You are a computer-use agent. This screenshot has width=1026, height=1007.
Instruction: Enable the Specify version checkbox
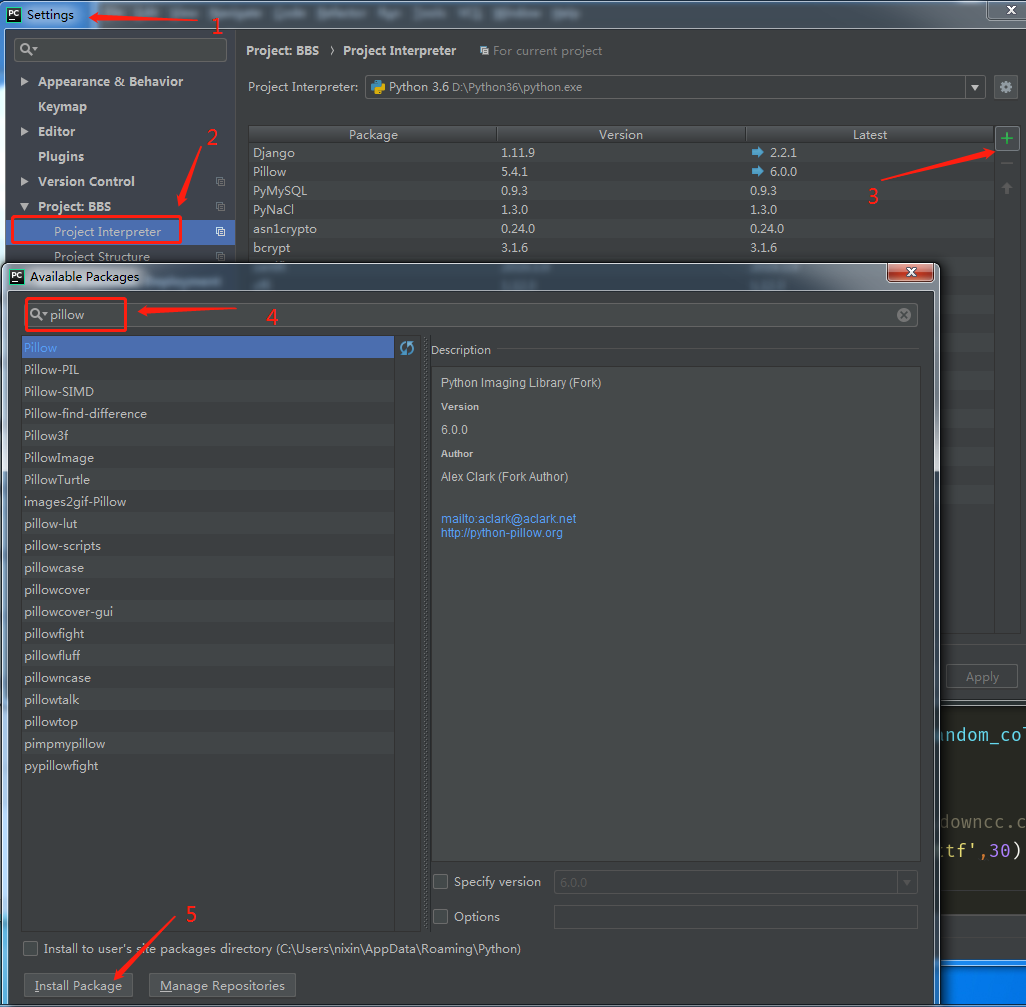pos(441,881)
